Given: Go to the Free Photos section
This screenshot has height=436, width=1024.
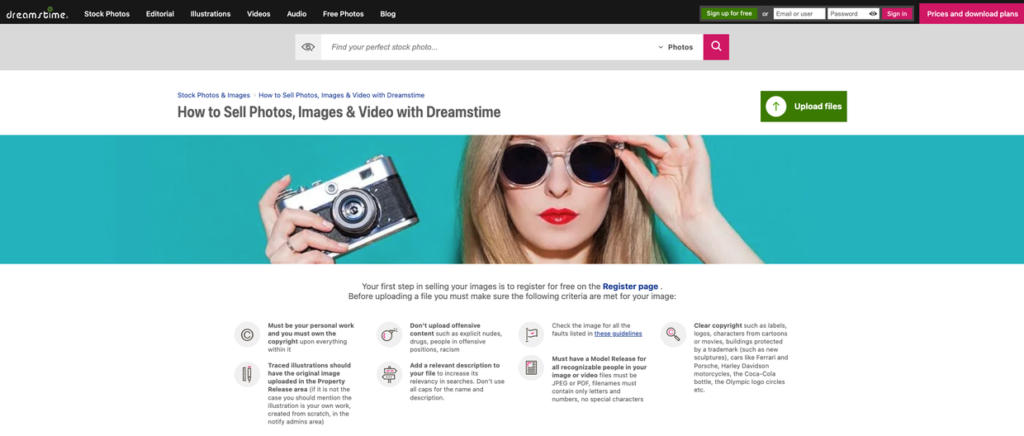Looking at the screenshot, I should point(344,14).
